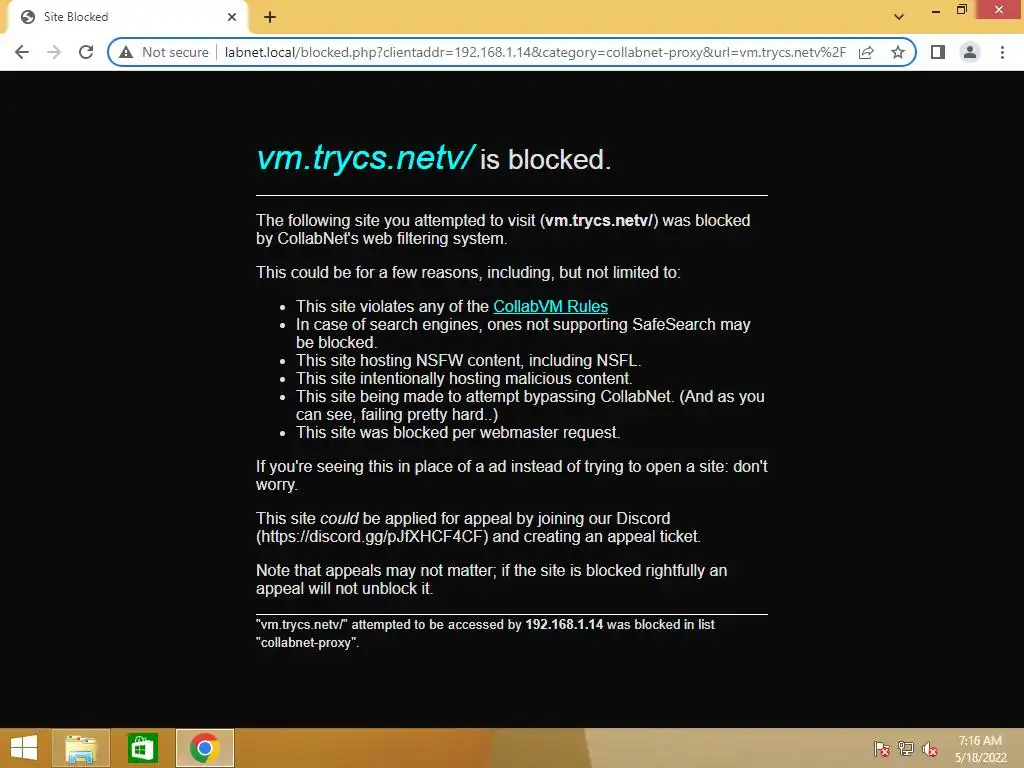Click the 'collabnet-proxy' list name text
The height and width of the screenshot is (768, 1024).
point(306,643)
